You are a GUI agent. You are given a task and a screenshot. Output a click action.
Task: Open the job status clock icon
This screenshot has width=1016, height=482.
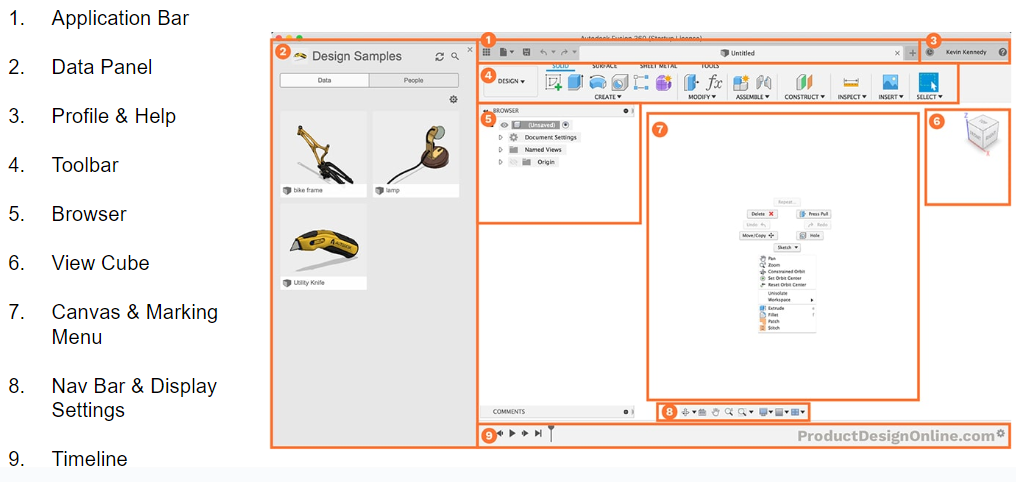pos(930,52)
